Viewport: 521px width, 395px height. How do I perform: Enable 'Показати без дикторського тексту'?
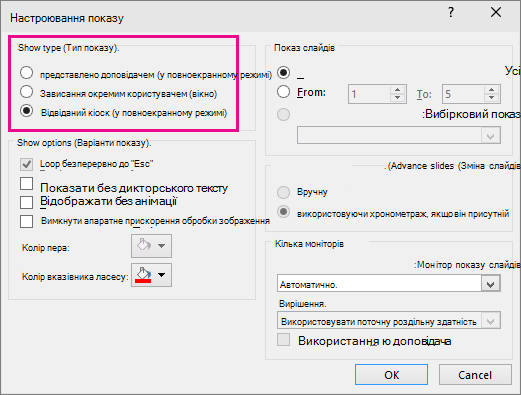click(x=26, y=183)
